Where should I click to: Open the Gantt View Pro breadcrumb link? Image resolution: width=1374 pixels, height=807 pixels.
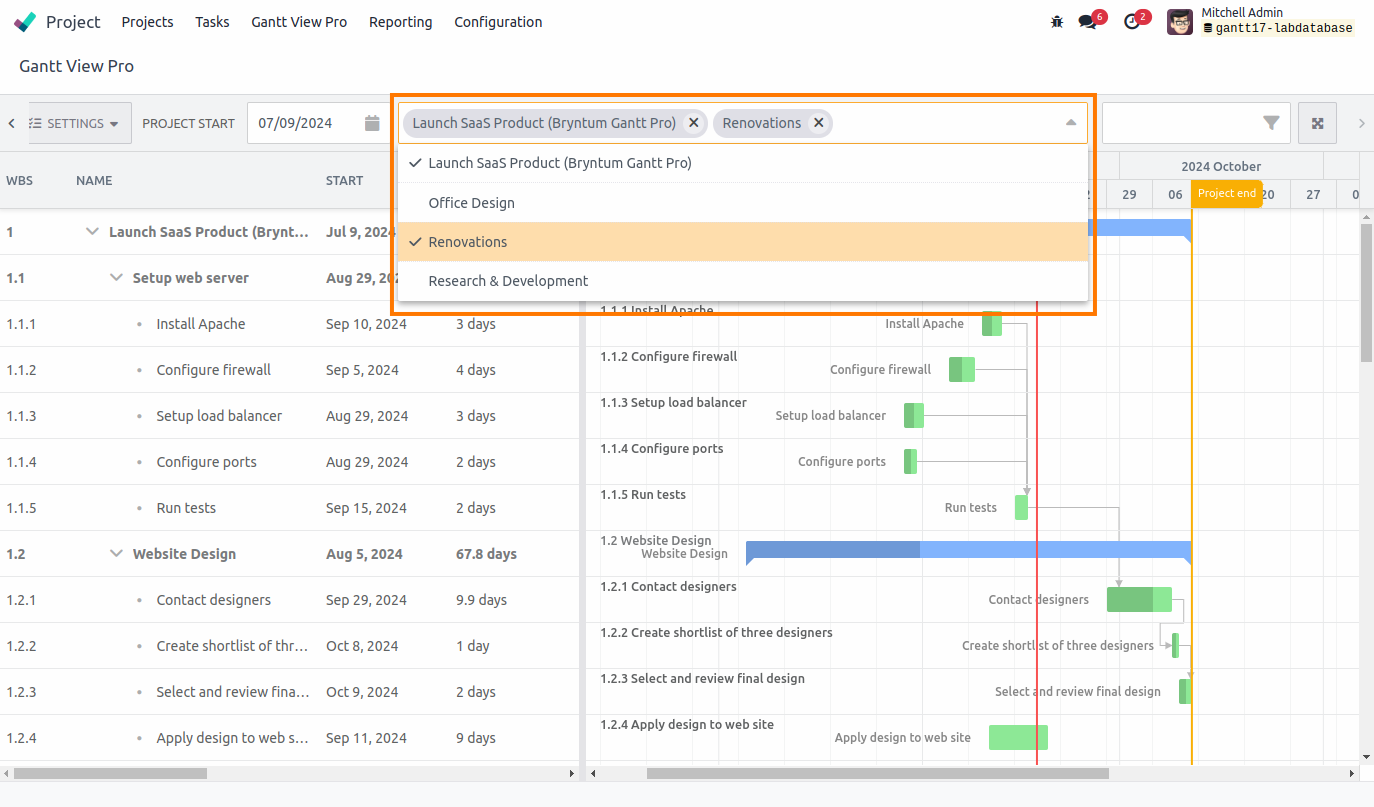click(76, 66)
